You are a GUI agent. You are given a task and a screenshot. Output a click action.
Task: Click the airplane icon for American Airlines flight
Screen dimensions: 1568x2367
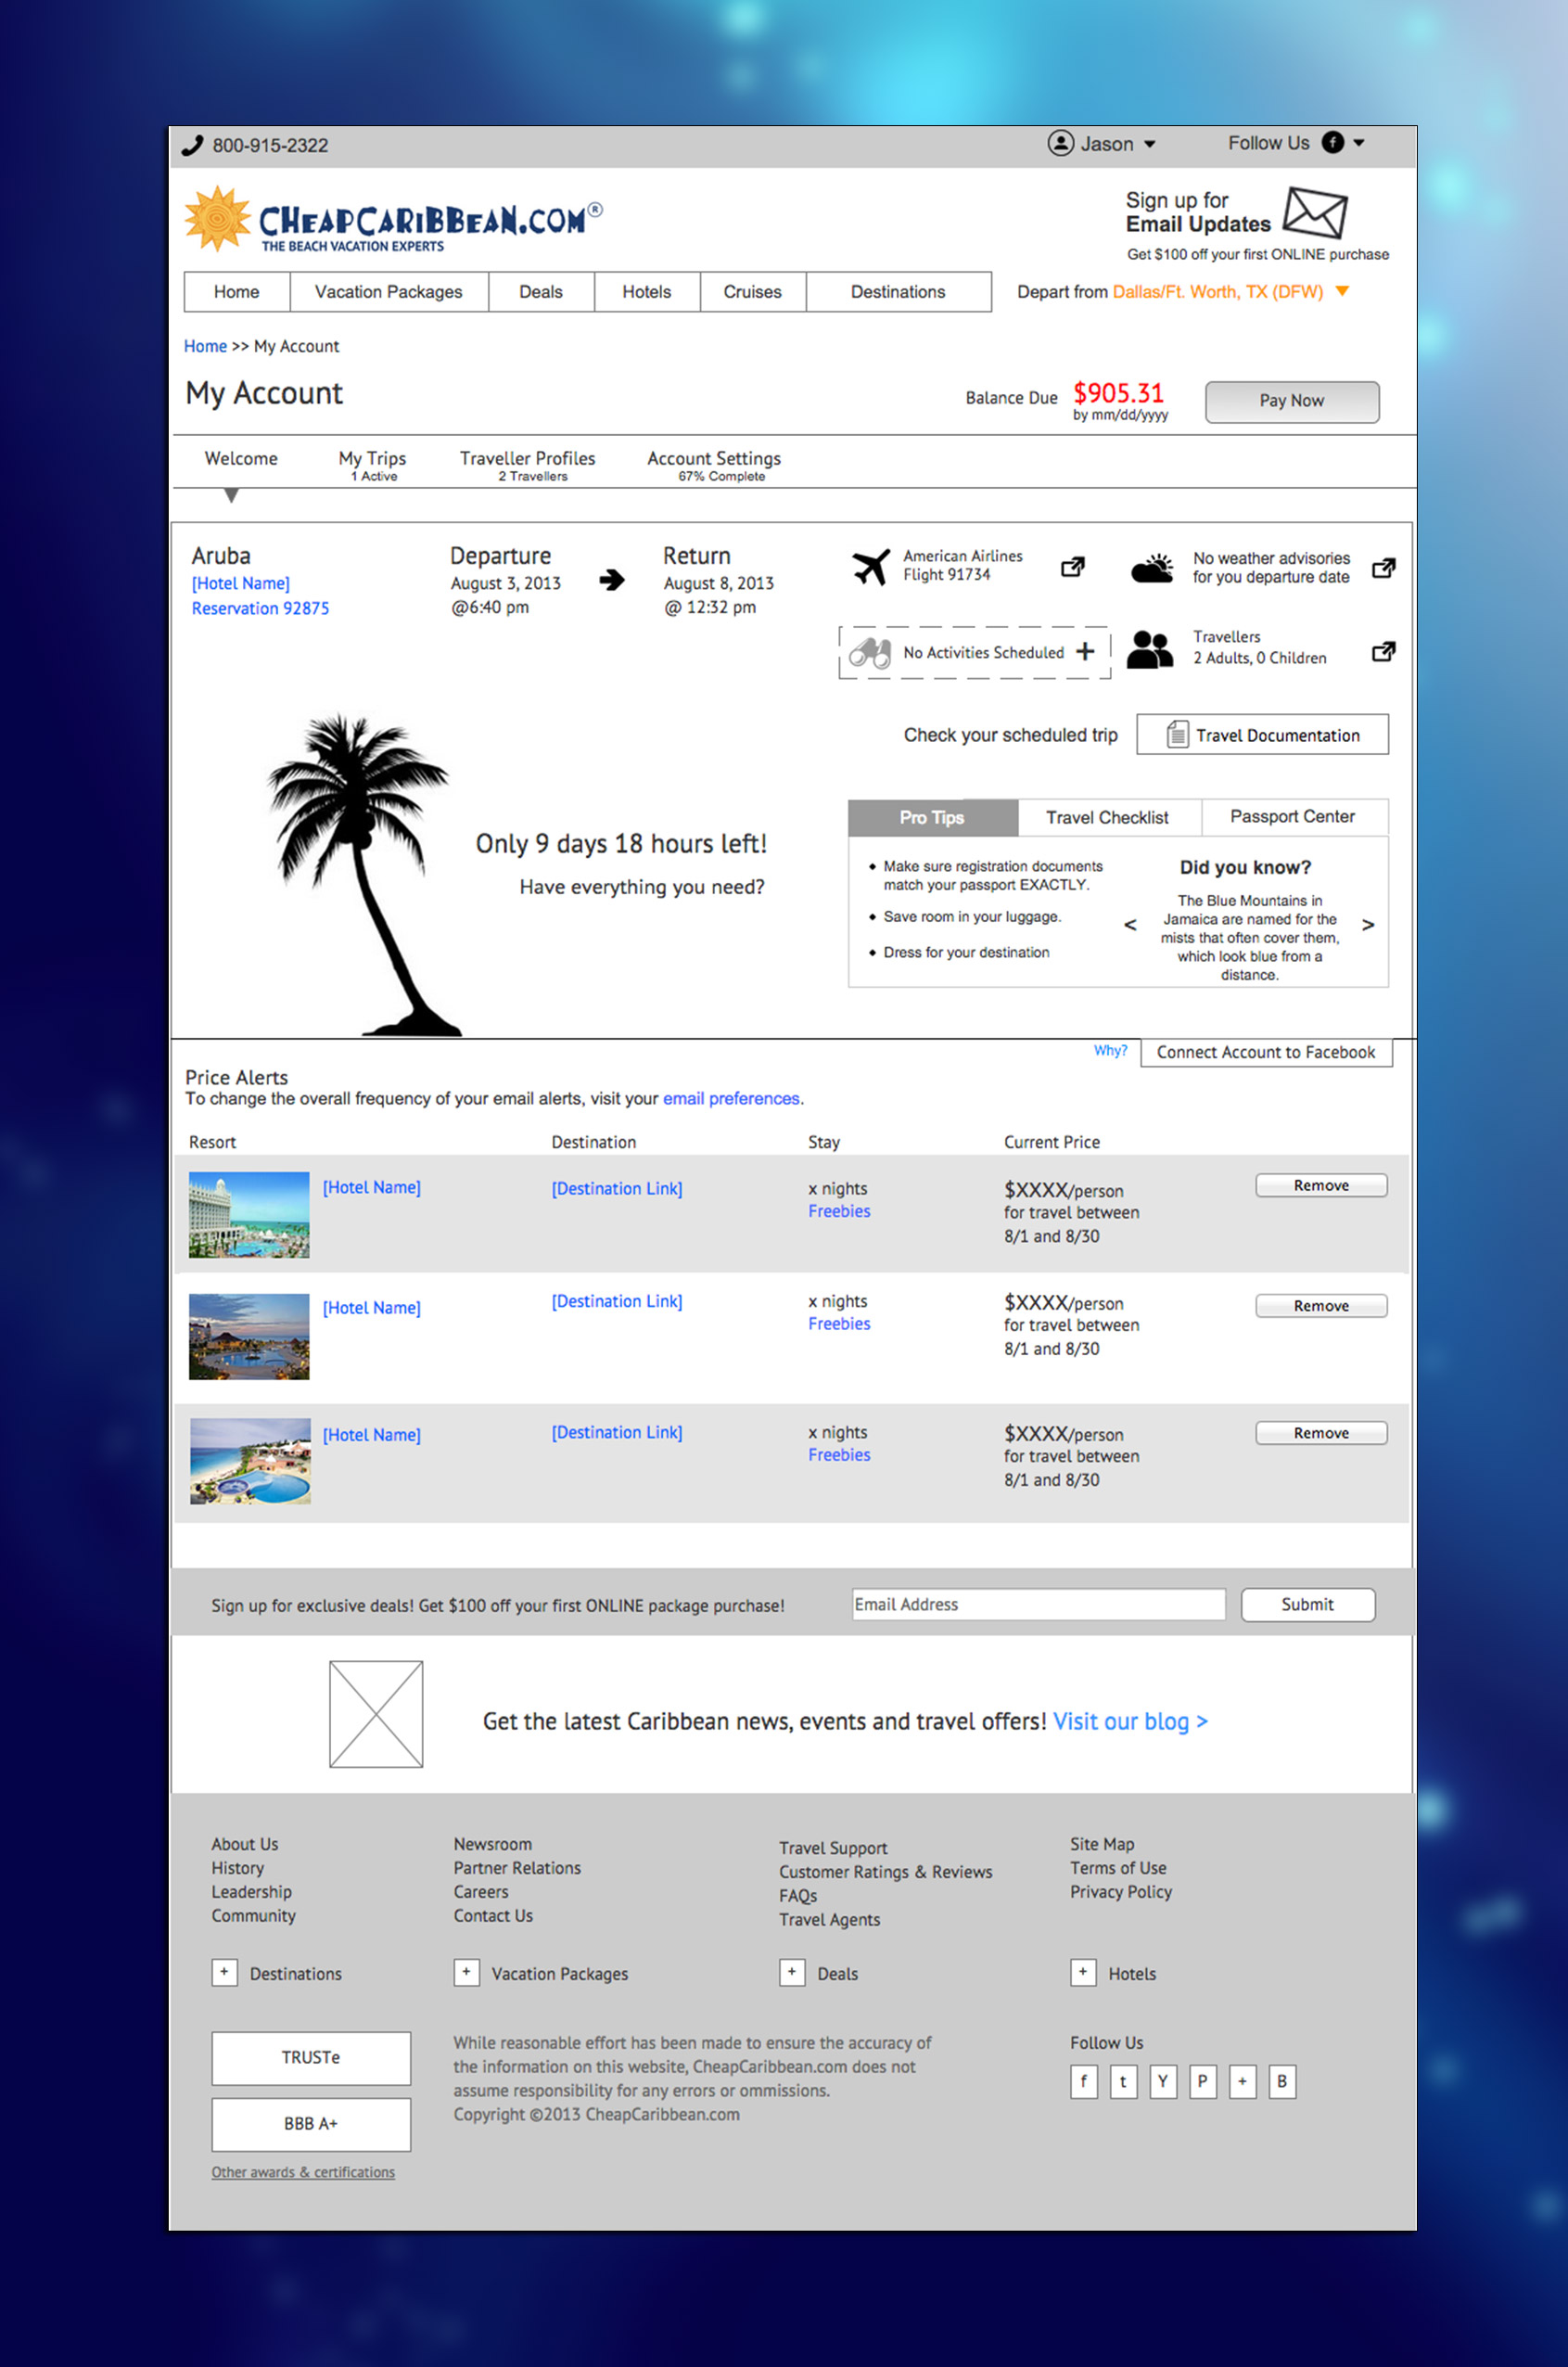[x=870, y=566]
